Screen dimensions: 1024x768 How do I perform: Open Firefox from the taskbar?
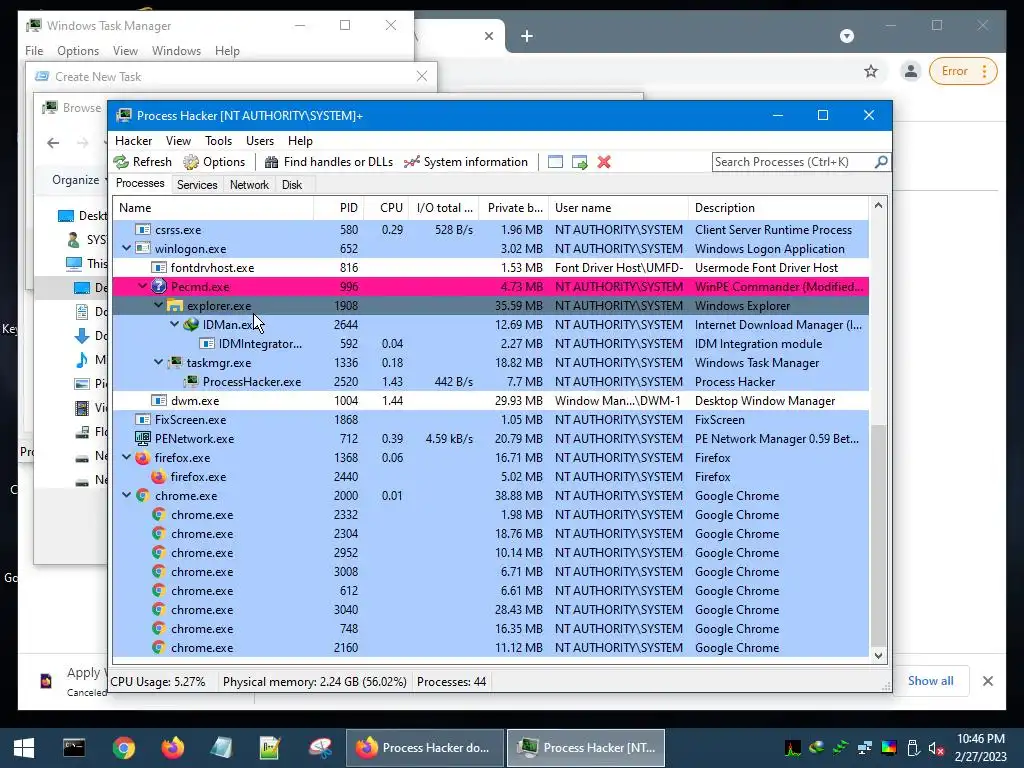173,748
